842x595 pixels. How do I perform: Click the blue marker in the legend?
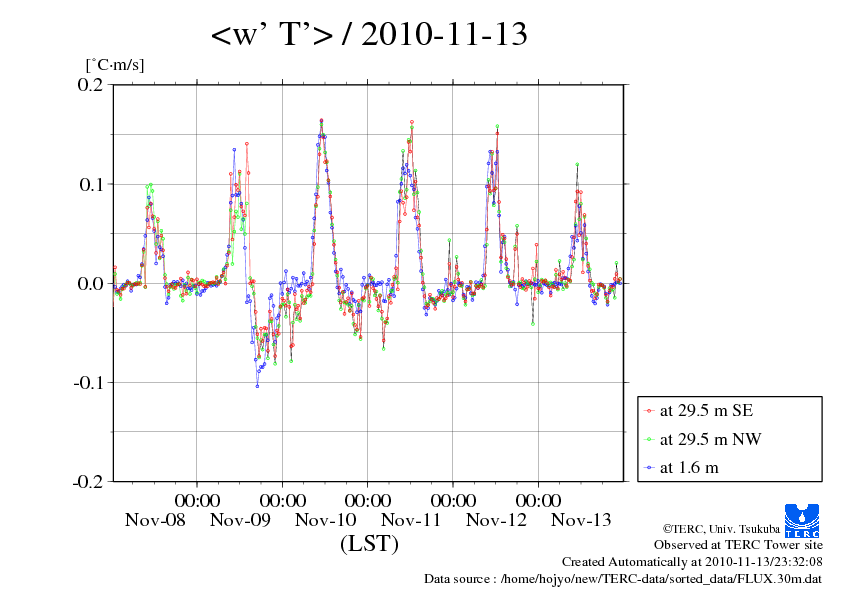649,468
